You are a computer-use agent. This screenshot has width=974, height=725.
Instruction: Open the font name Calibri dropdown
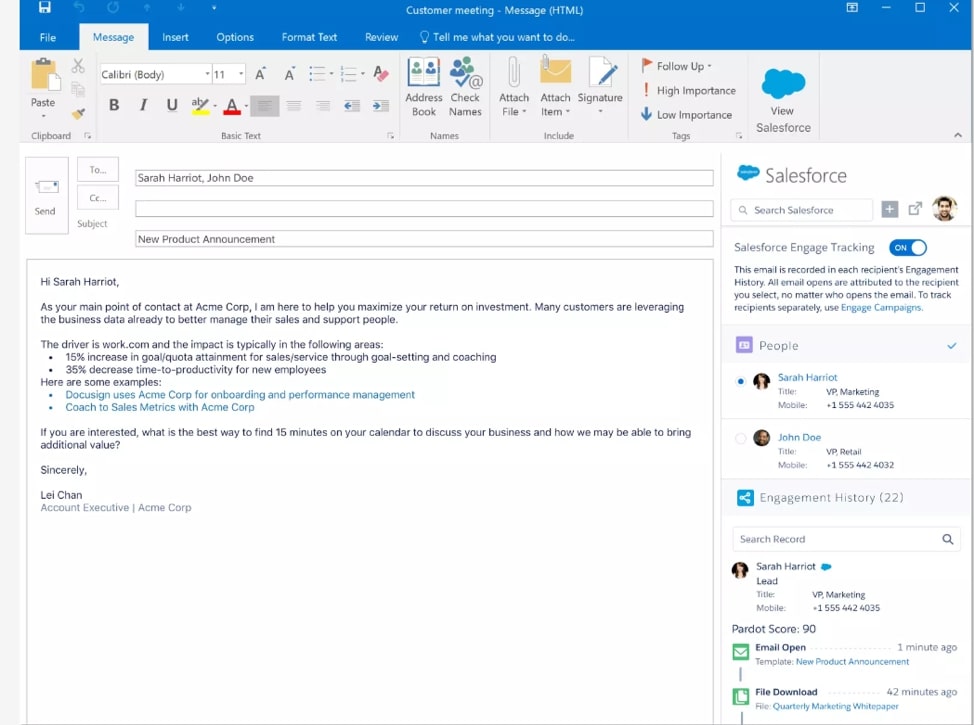(207, 74)
